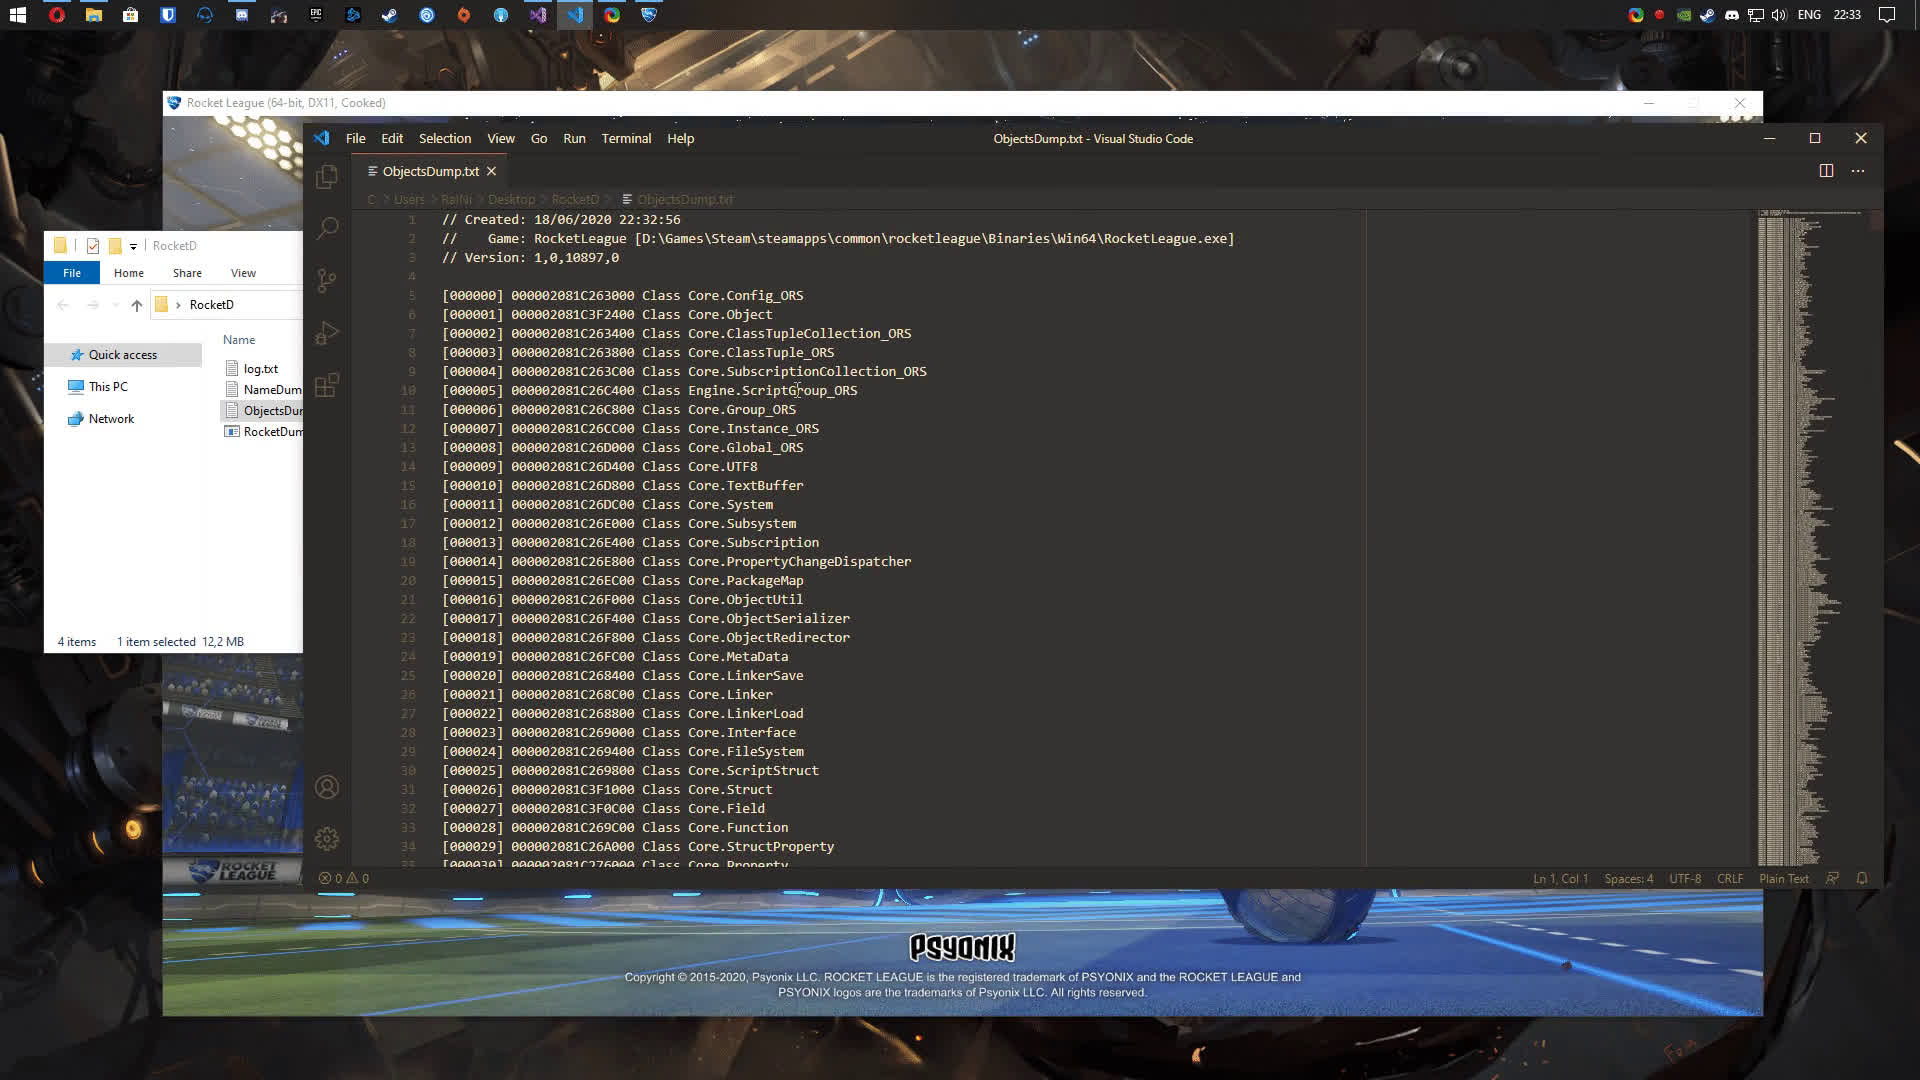Open RocketD folder in Explorer panel
The width and height of the screenshot is (1920, 1080).
[x=210, y=305]
